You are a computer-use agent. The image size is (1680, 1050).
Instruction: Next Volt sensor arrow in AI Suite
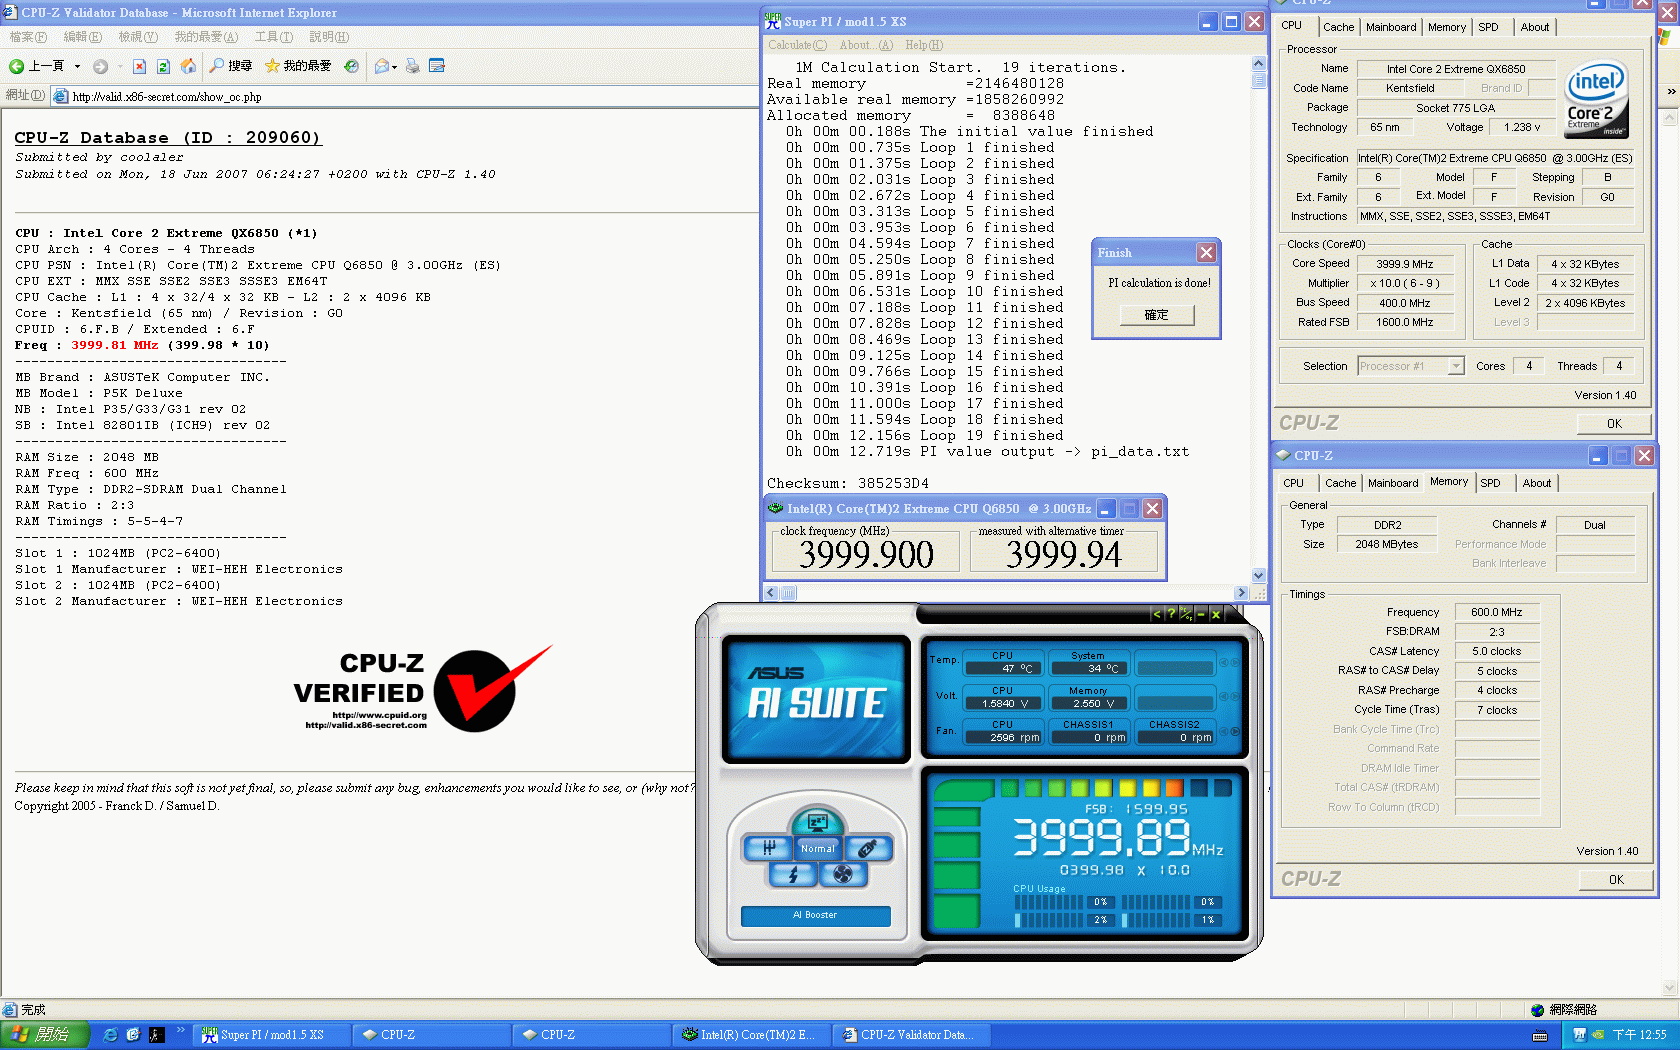tap(1236, 696)
